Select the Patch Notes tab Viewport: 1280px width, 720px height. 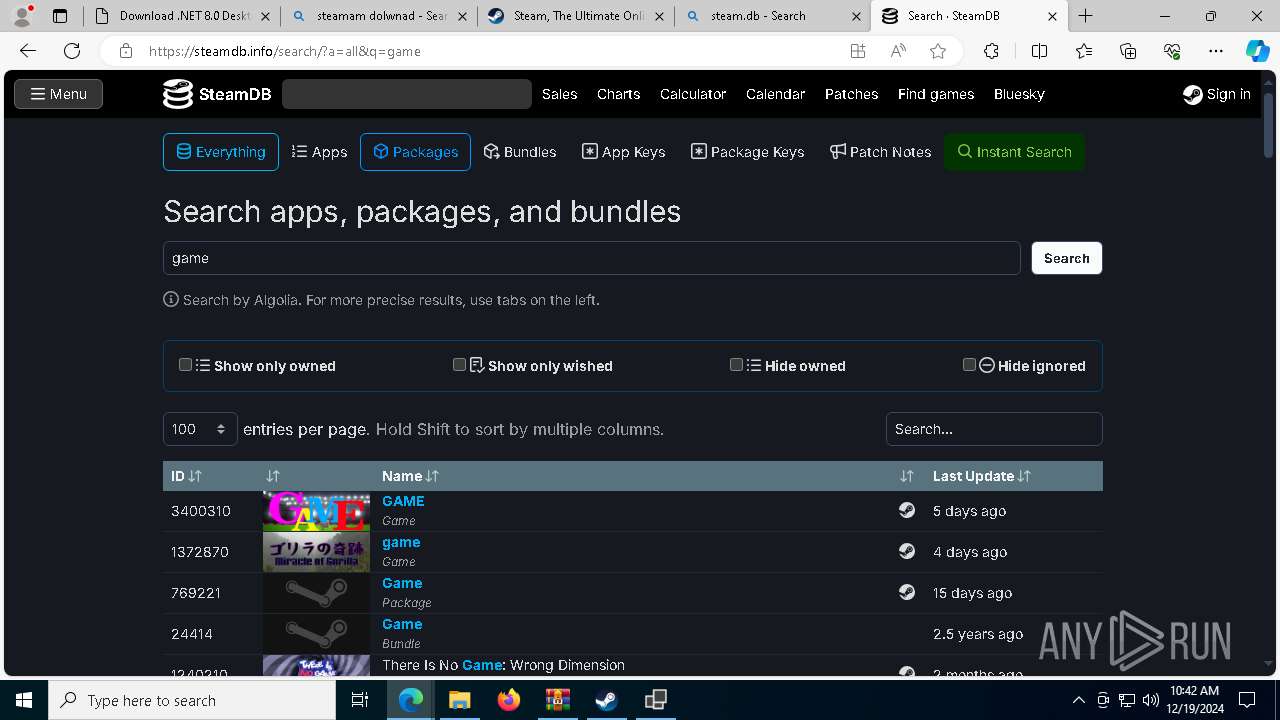click(x=880, y=152)
